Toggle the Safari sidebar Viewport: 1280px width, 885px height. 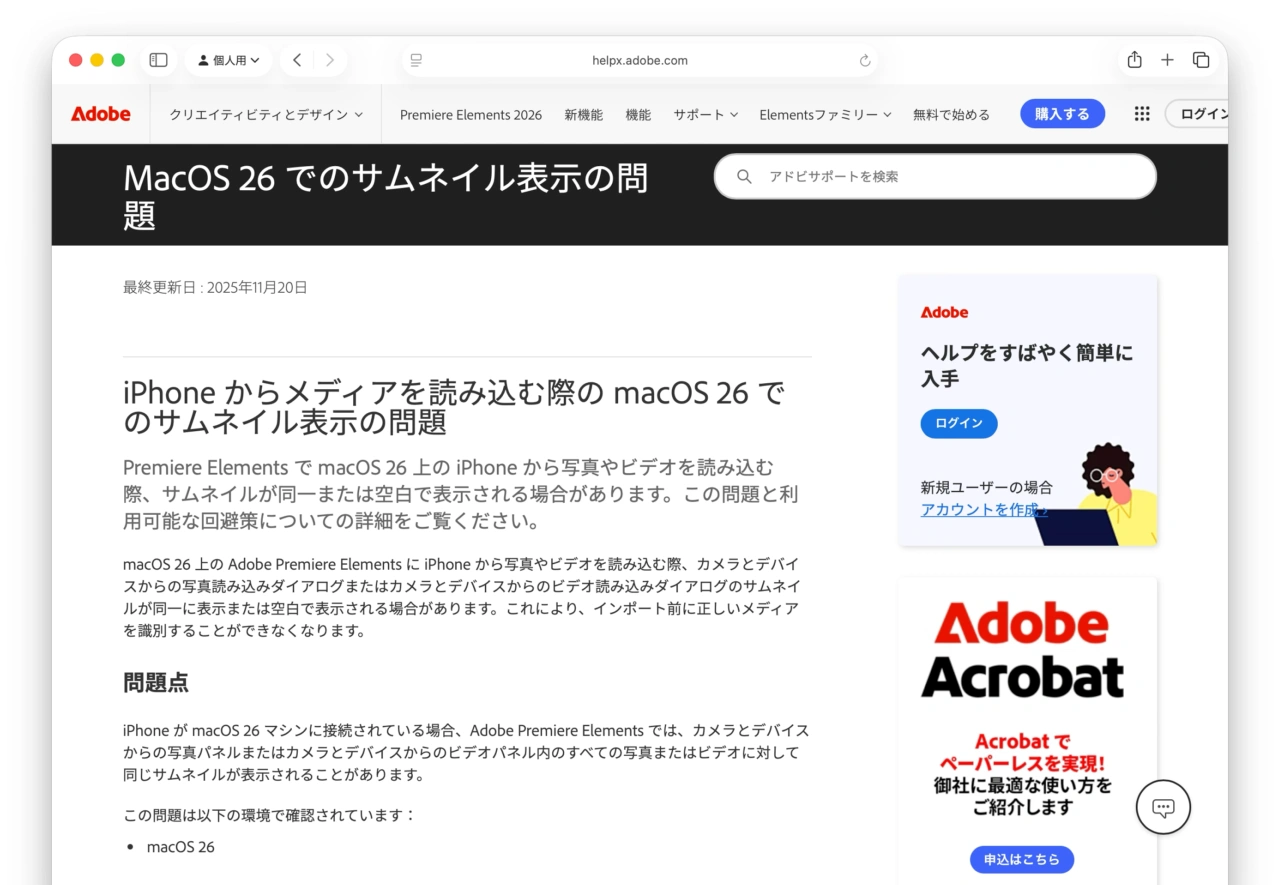[x=158, y=60]
